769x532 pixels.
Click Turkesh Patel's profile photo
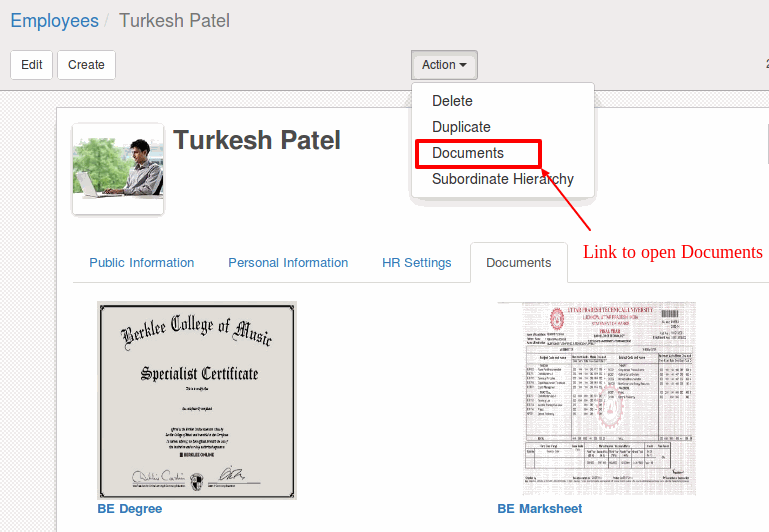(x=118, y=169)
